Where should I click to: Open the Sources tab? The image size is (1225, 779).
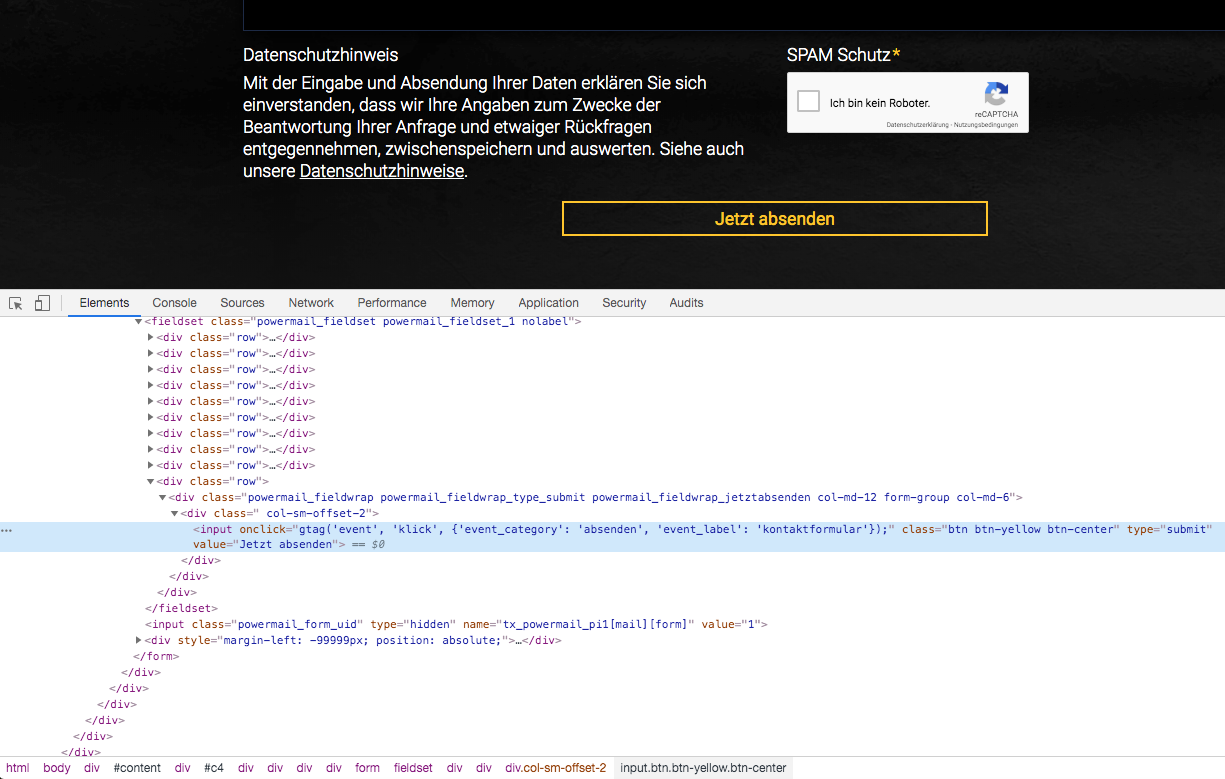(x=242, y=303)
